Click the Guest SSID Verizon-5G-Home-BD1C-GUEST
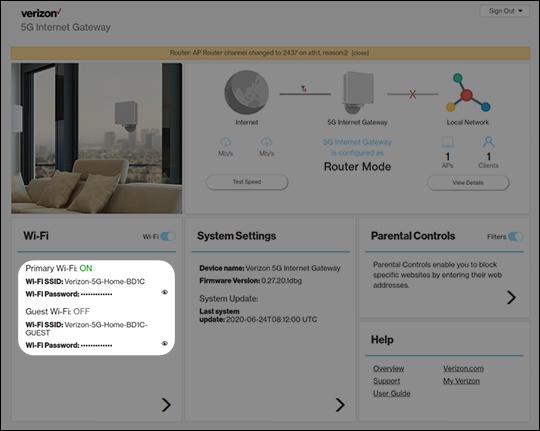This screenshot has width=540, height=431. [x=86, y=329]
